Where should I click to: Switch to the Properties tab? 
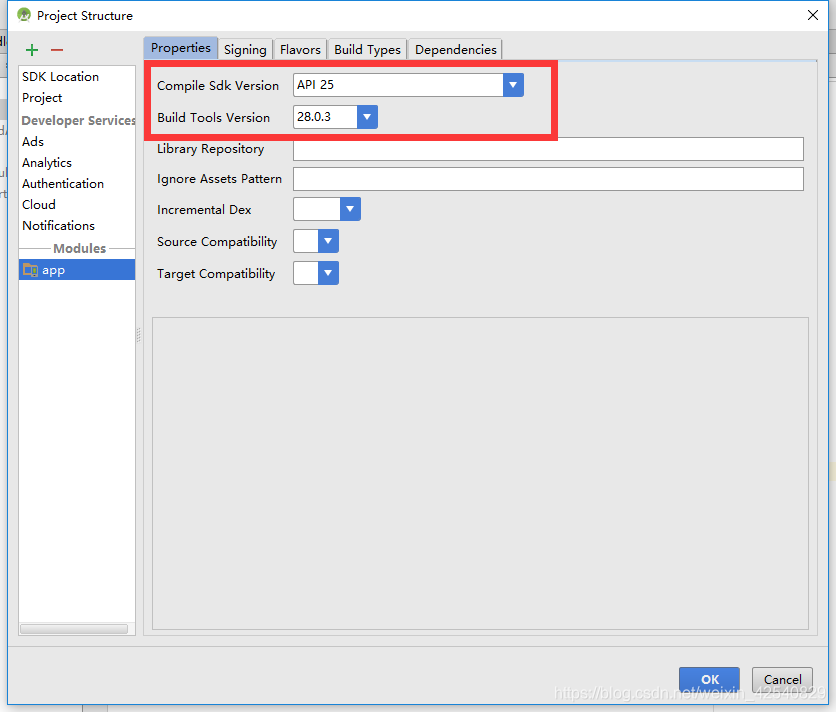pos(181,48)
